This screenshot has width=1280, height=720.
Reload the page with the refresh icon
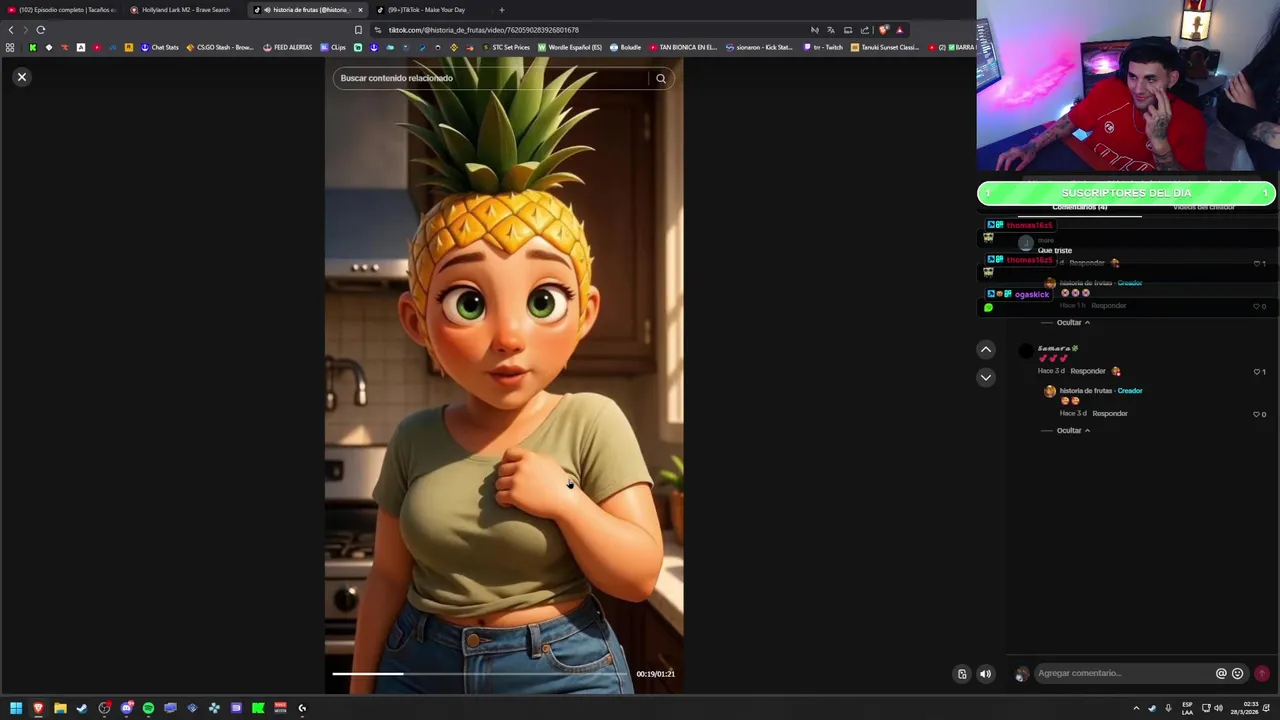[x=41, y=30]
